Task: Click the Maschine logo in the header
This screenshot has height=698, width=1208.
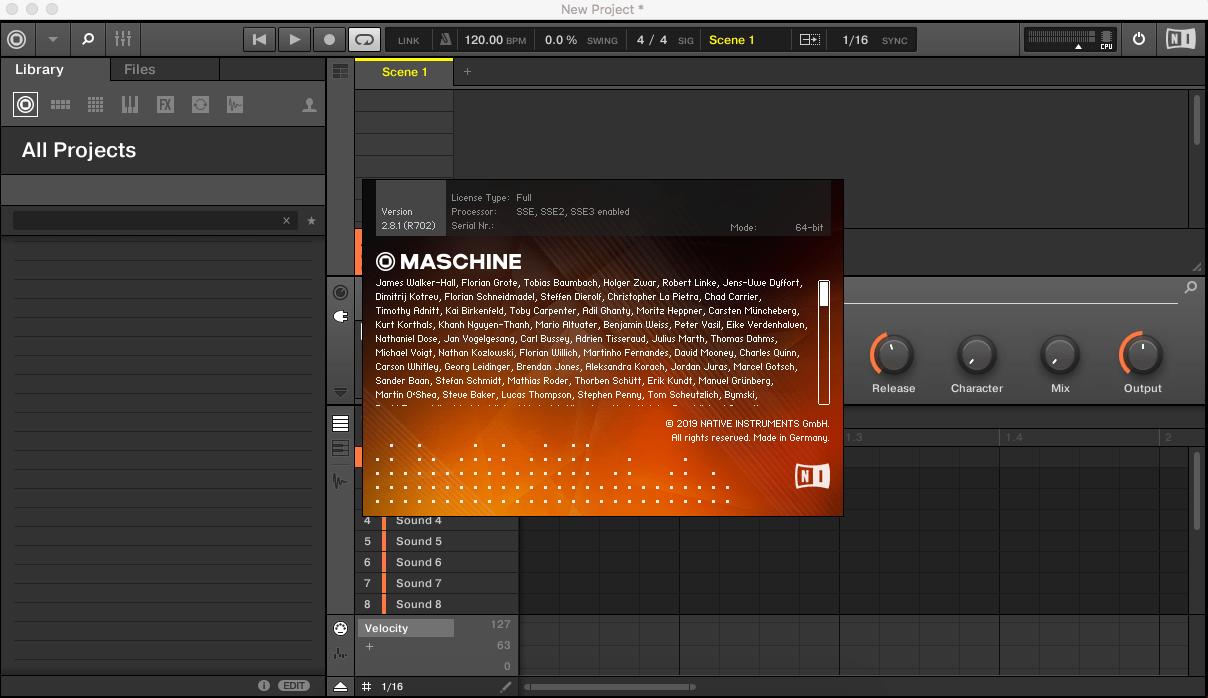Action: (17, 40)
